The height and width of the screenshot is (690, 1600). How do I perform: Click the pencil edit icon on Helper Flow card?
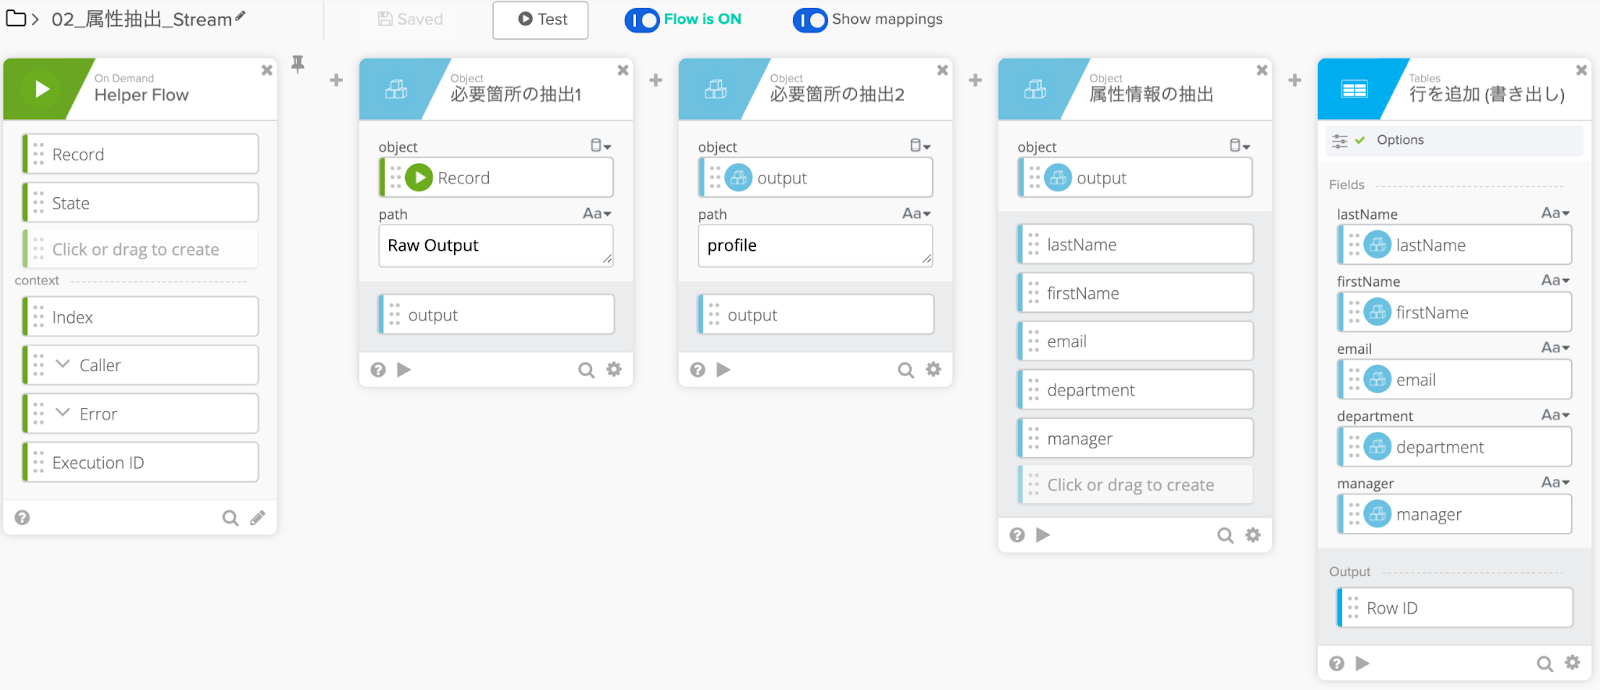258,518
